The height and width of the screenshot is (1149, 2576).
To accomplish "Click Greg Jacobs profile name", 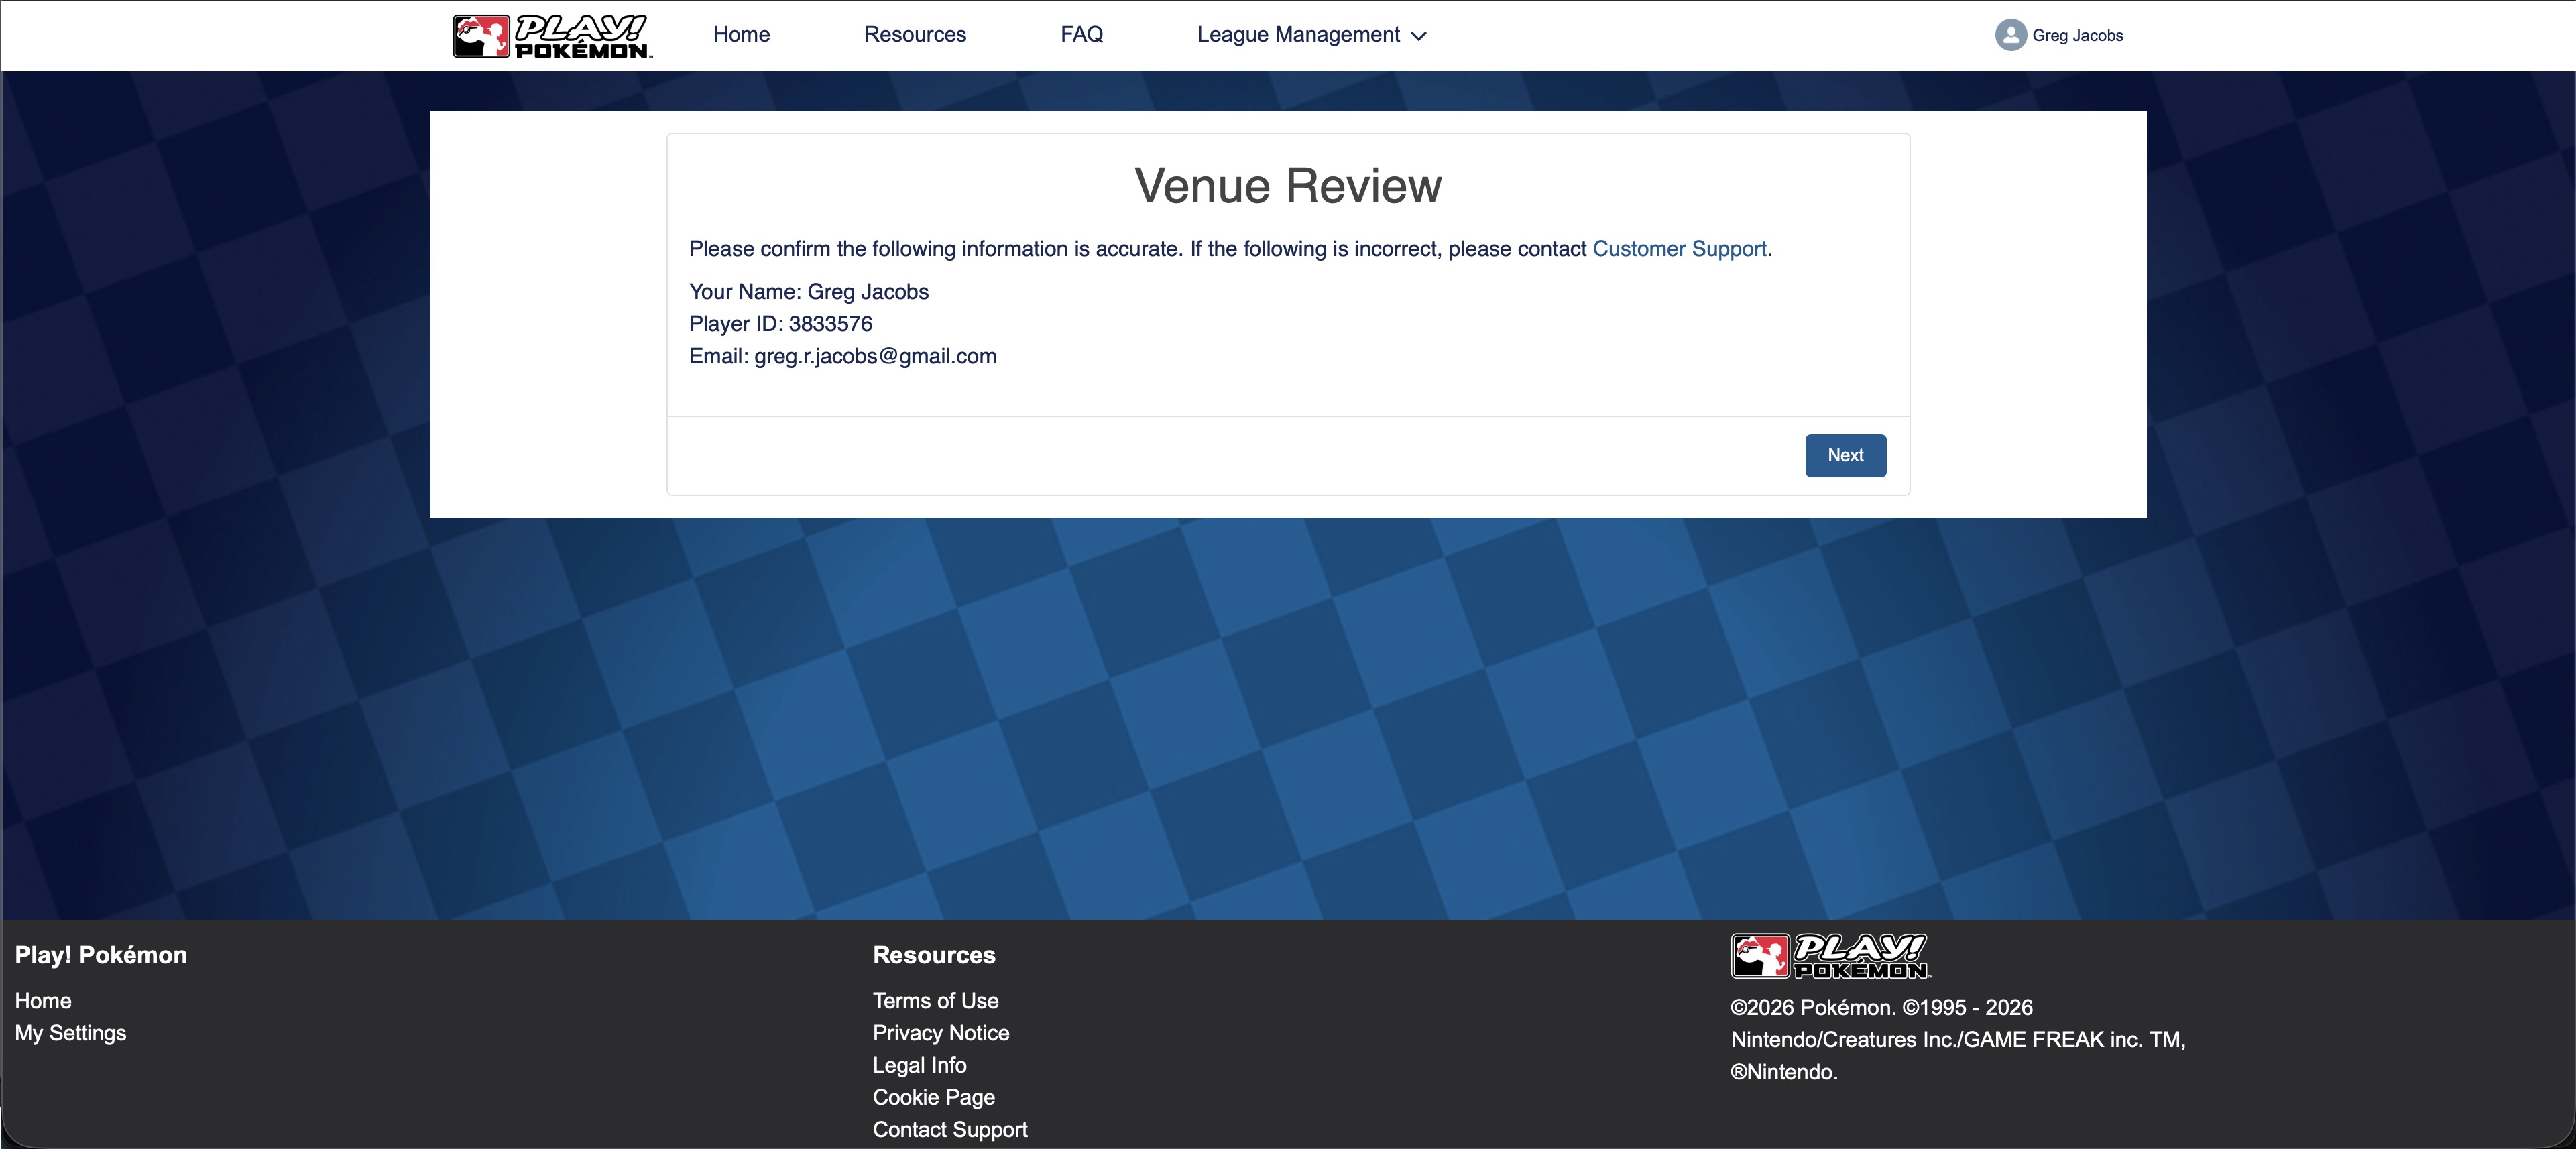I will (2077, 35).
